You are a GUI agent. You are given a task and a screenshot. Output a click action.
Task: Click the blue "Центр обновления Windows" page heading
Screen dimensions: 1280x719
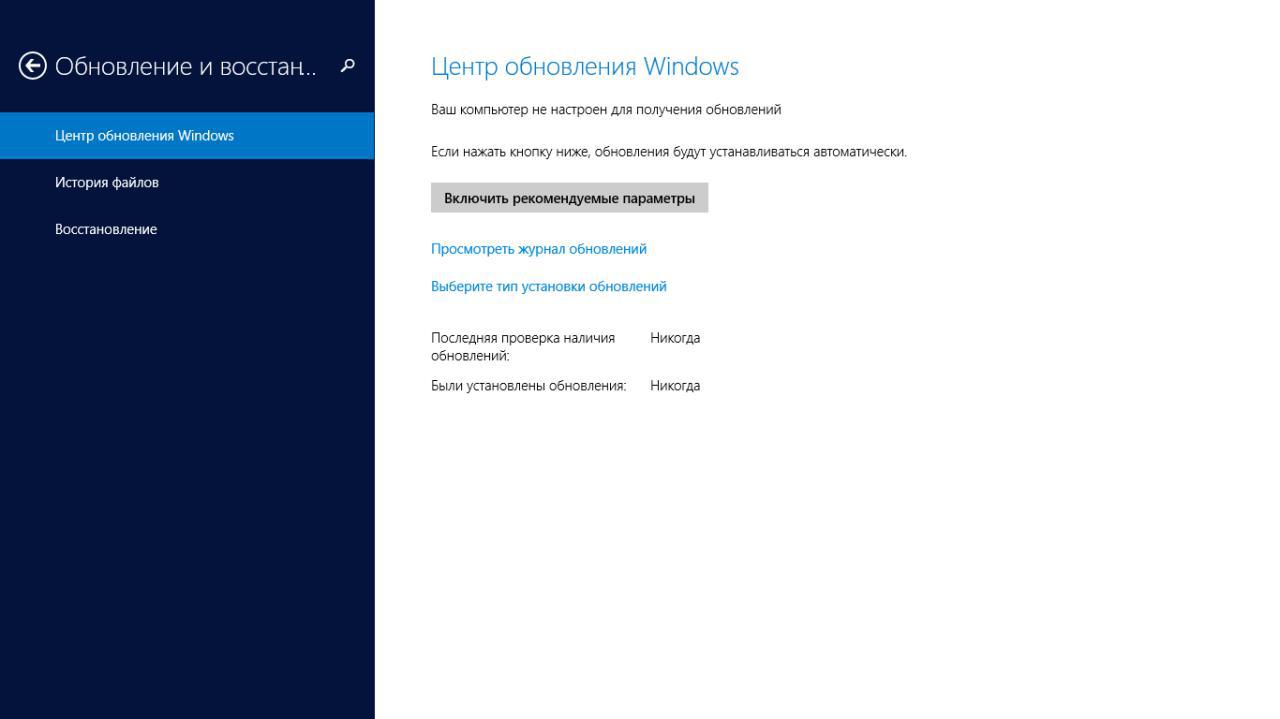(x=584, y=67)
